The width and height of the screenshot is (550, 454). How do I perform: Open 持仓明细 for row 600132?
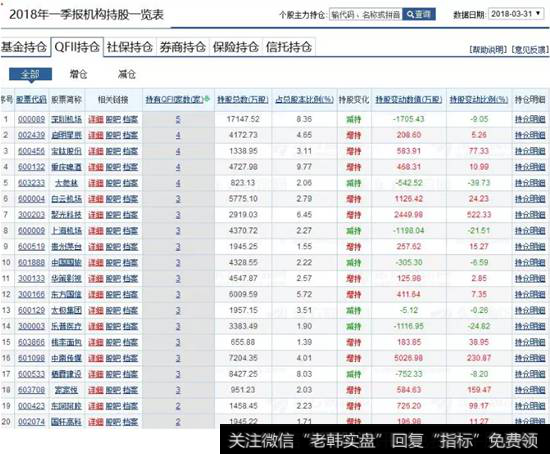tap(530, 167)
